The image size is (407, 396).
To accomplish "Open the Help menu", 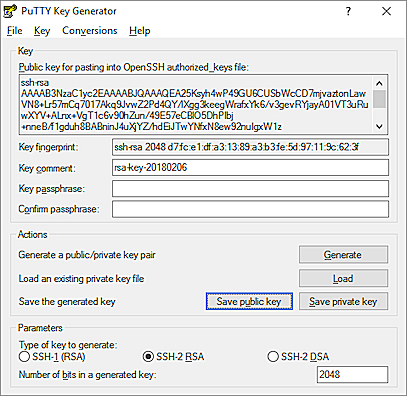I will coord(140,31).
